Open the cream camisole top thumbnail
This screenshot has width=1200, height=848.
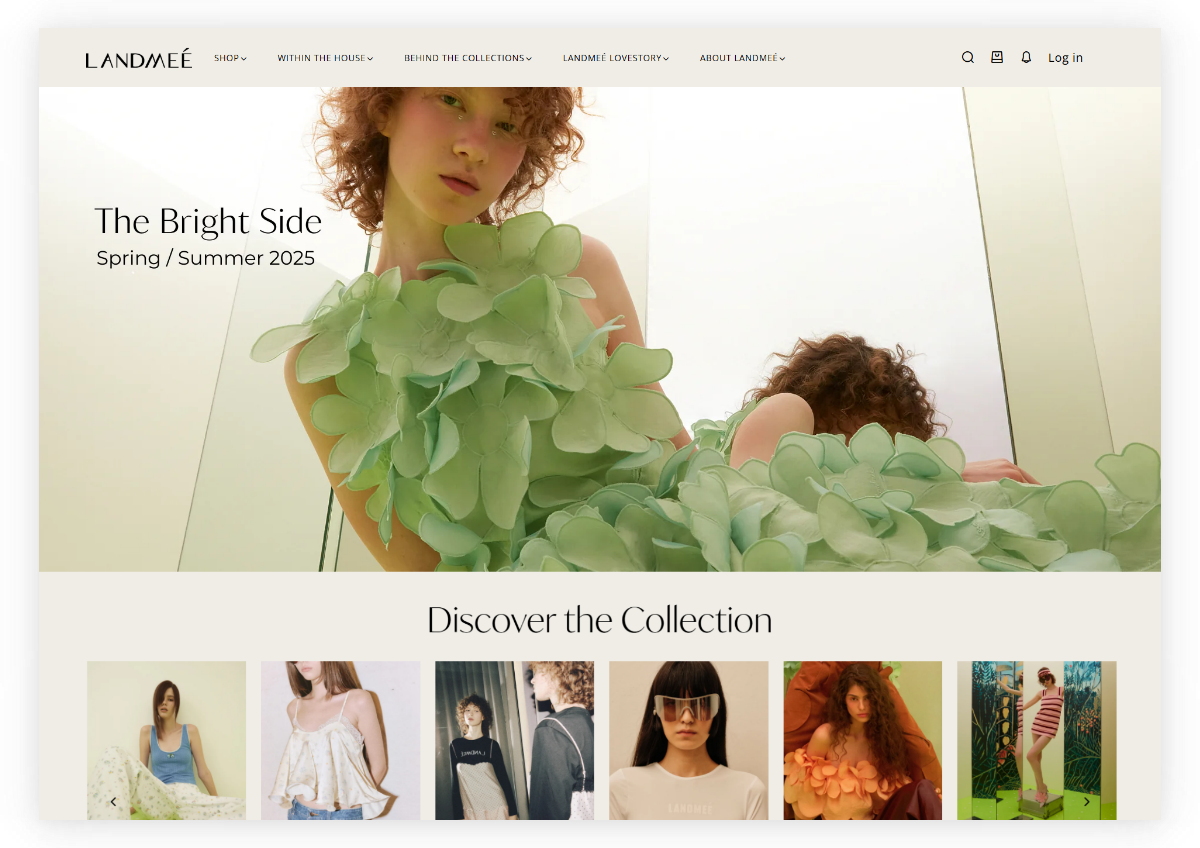pyautogui.click(x=340, y=740)
